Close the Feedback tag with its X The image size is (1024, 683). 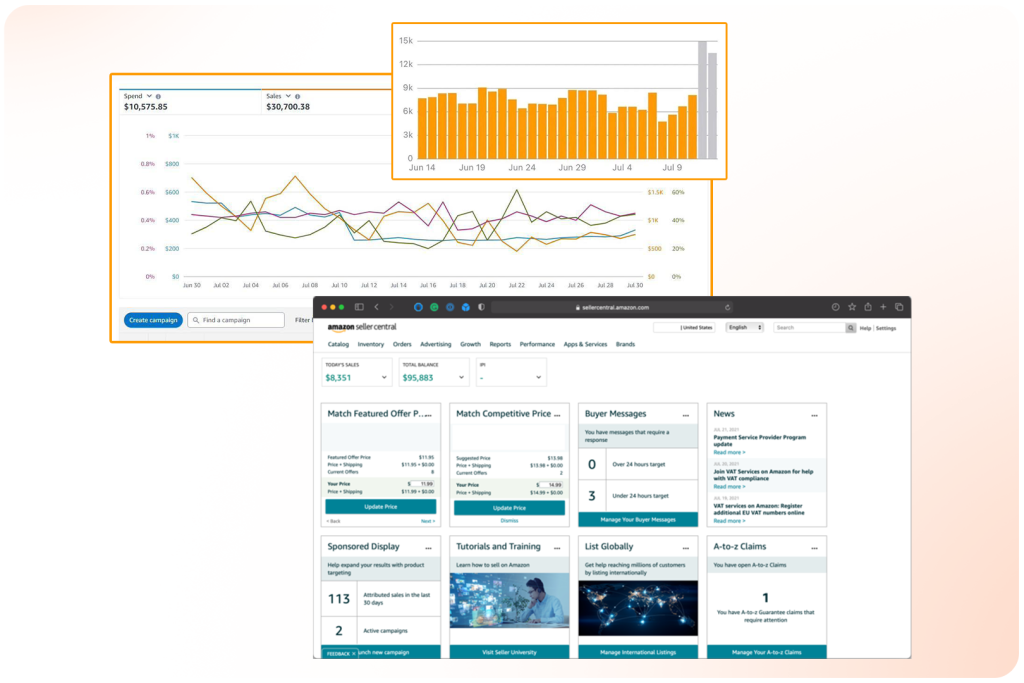[354, 653]
